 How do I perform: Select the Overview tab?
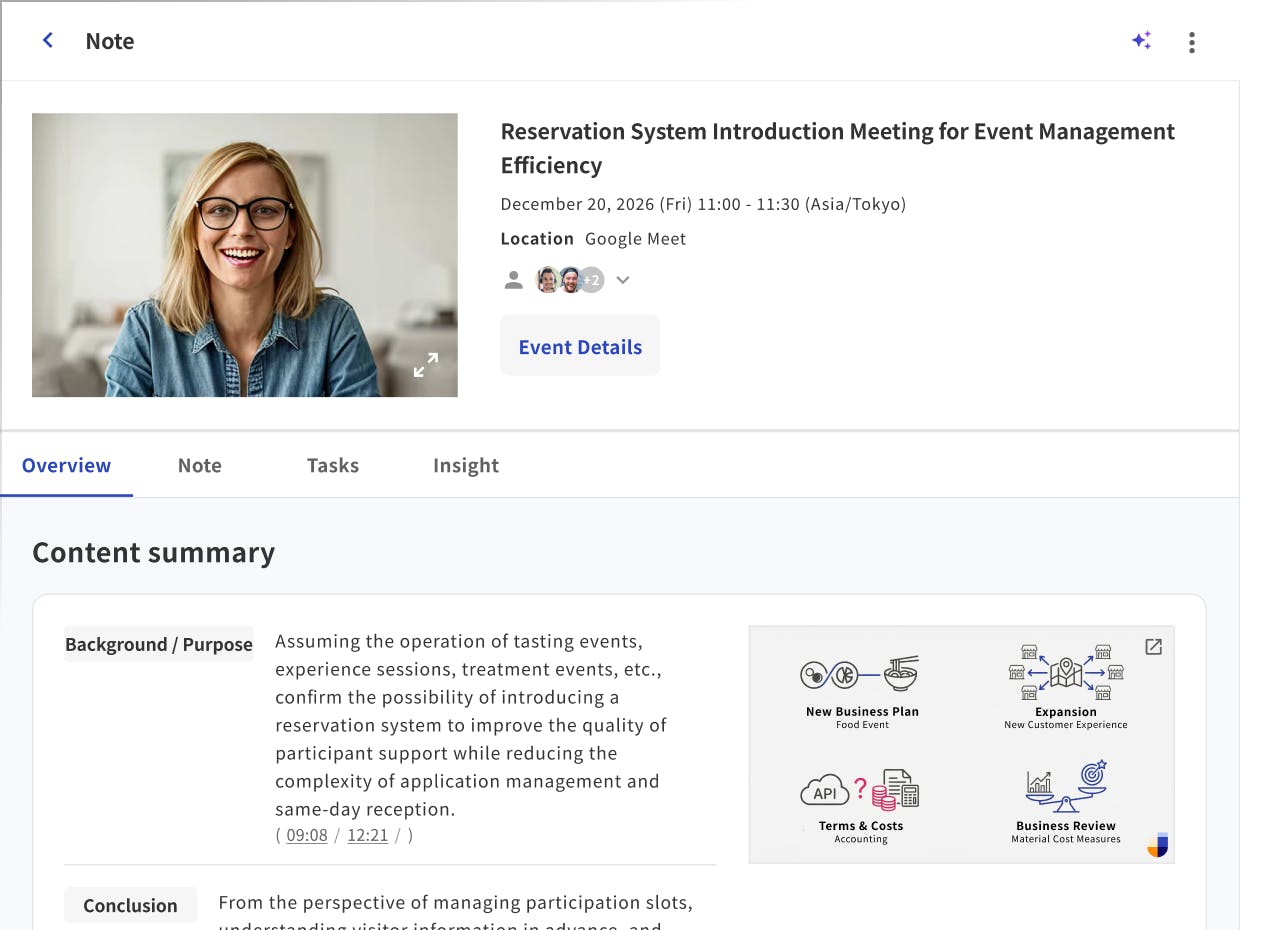(x=65, y=465)
